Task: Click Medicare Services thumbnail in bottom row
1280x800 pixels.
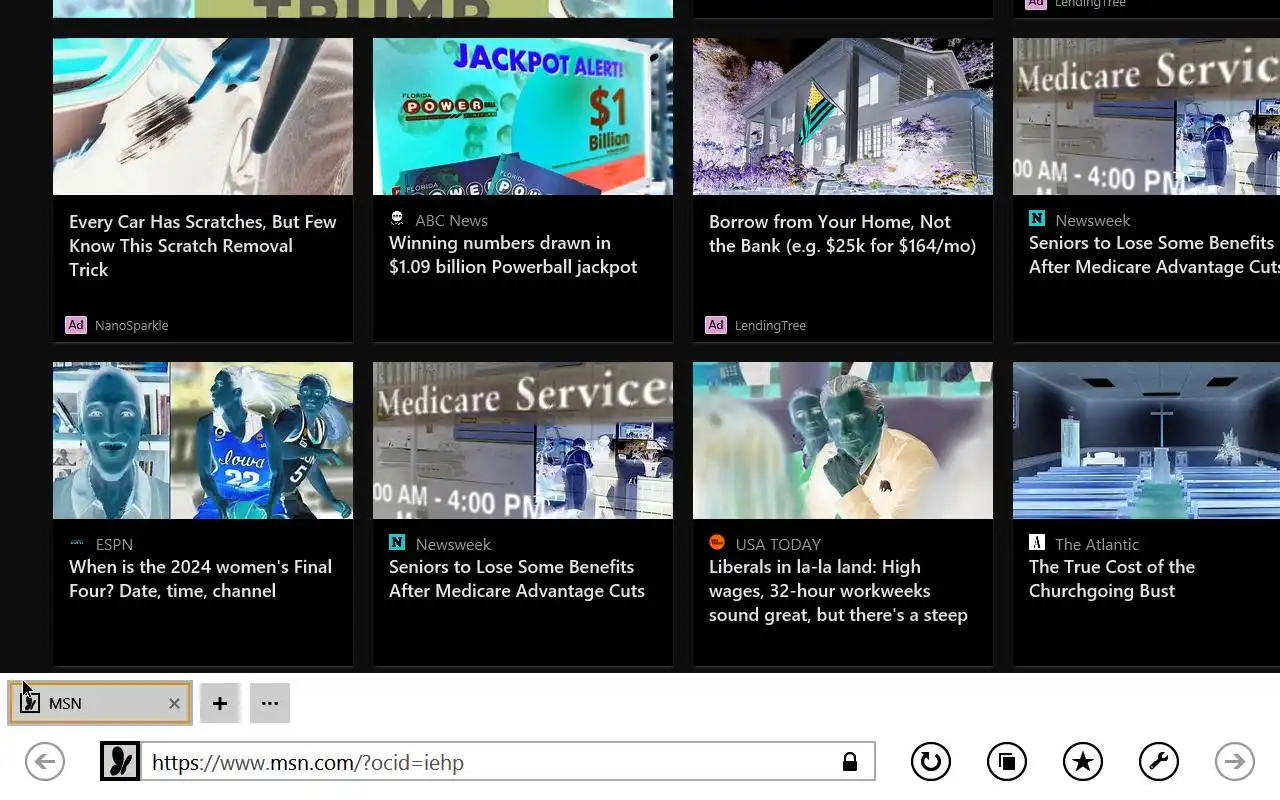Action: pyautogui.click(x=523, y=440)
